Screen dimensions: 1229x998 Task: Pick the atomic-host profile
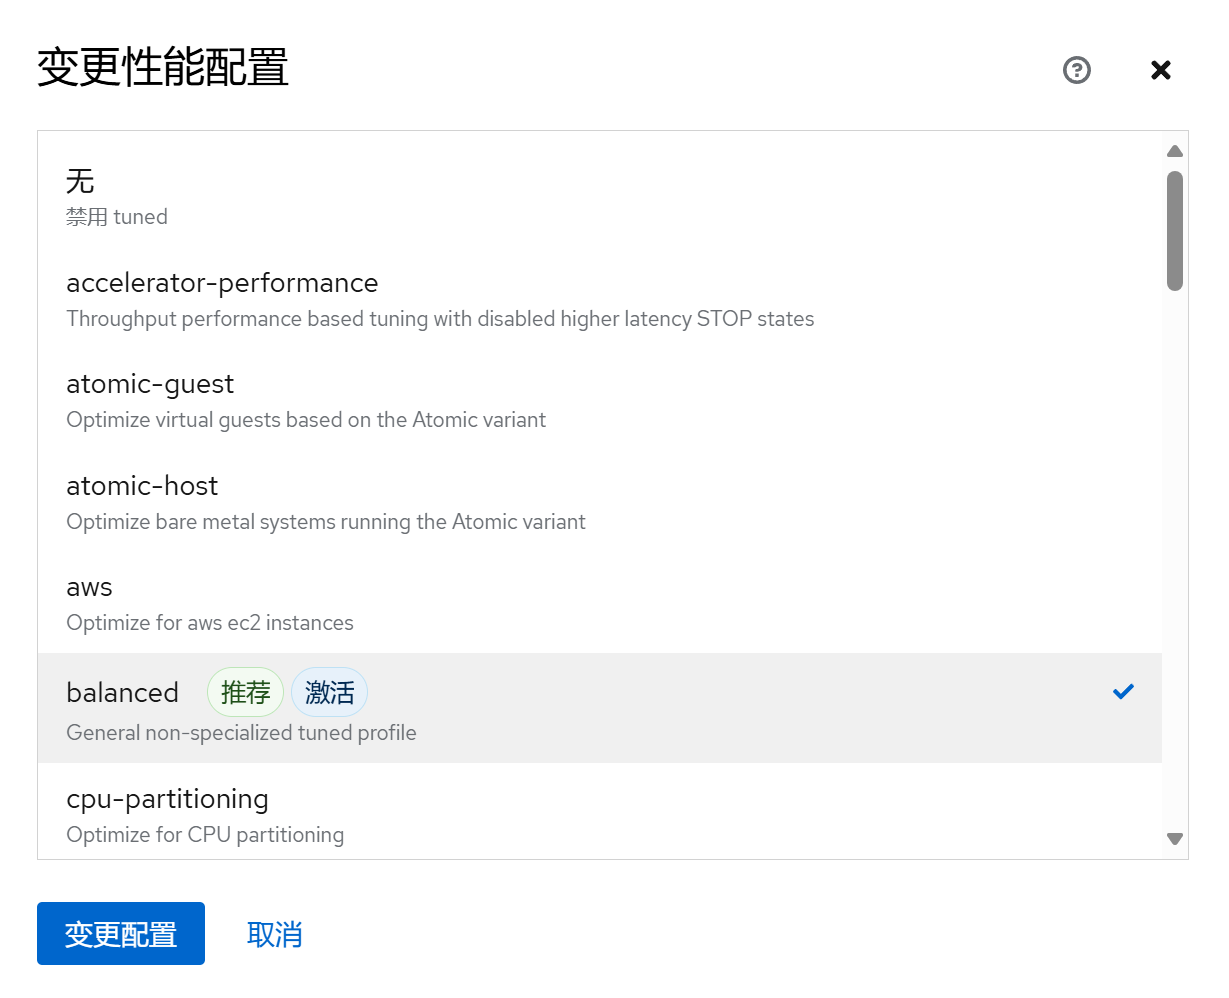pyautogui.click(x=142, y=486)
